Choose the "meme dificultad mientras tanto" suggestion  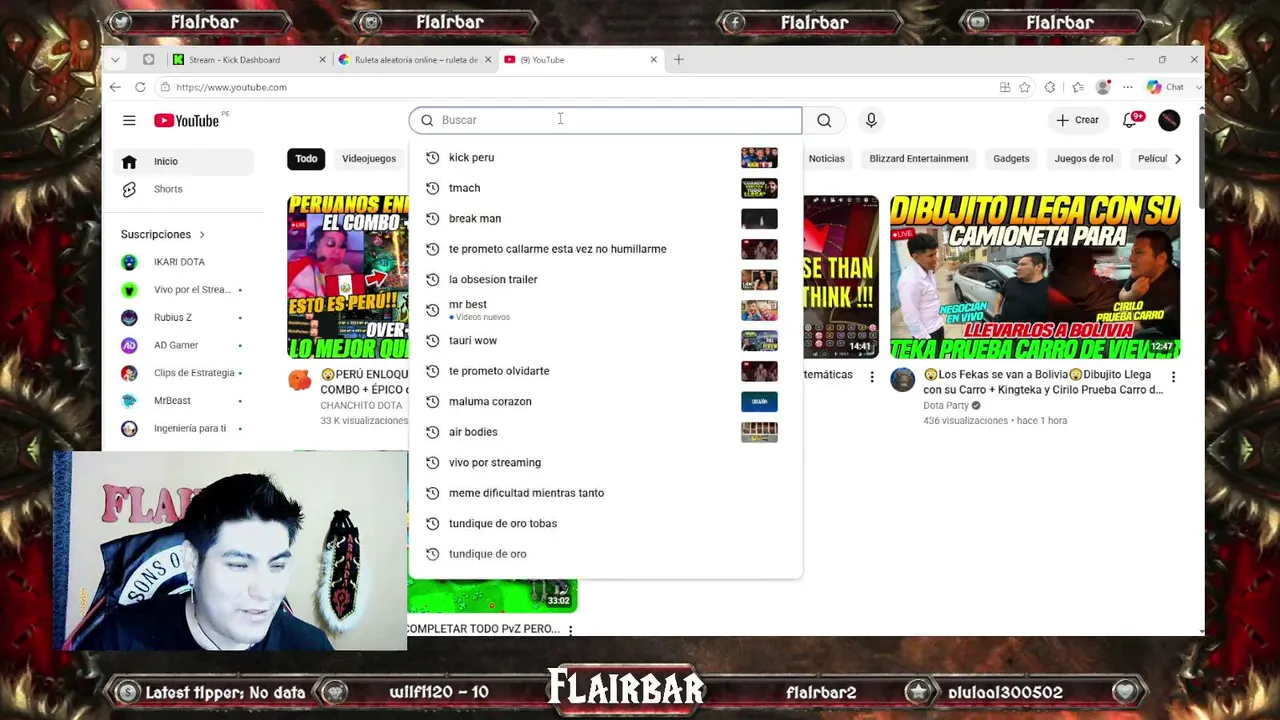[x=605, y=493]
